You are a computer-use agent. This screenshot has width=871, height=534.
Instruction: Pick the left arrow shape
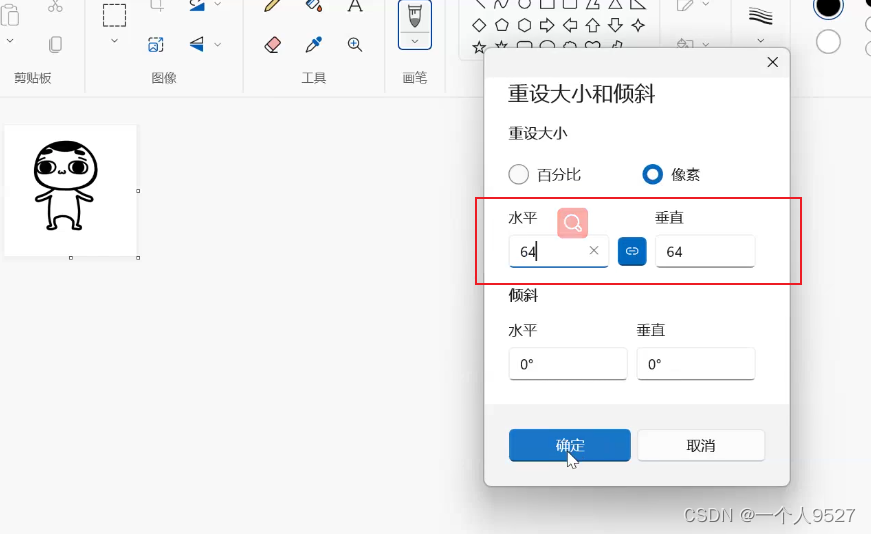click(570, 25)
